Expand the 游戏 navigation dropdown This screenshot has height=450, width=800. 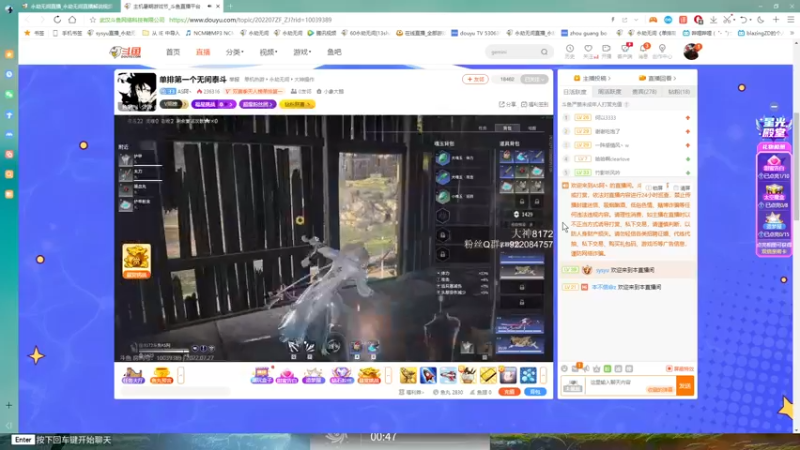point(302,52)
